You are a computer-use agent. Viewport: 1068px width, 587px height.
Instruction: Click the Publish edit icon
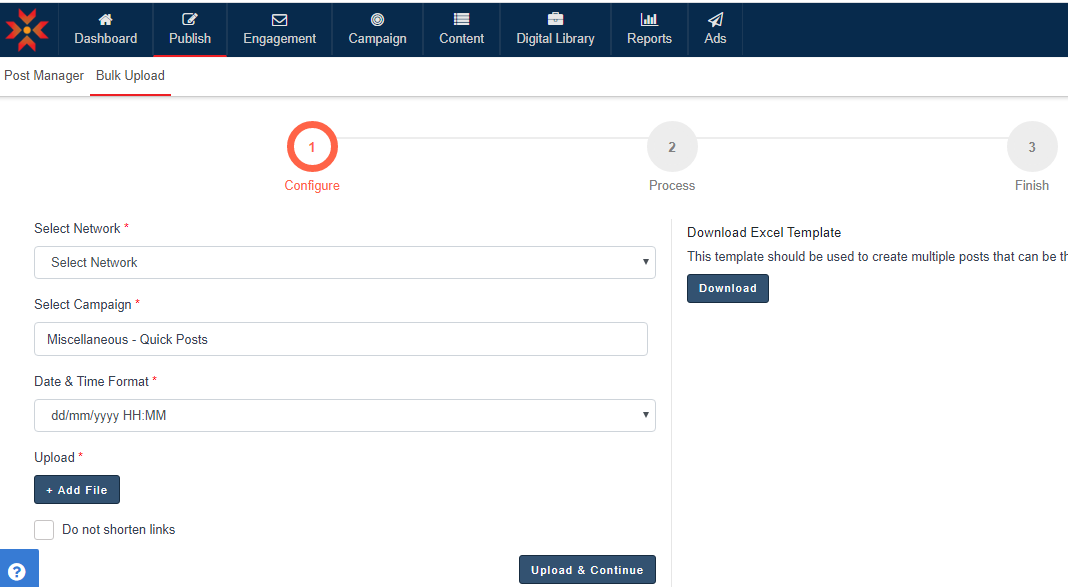click(x=190, y=19)
